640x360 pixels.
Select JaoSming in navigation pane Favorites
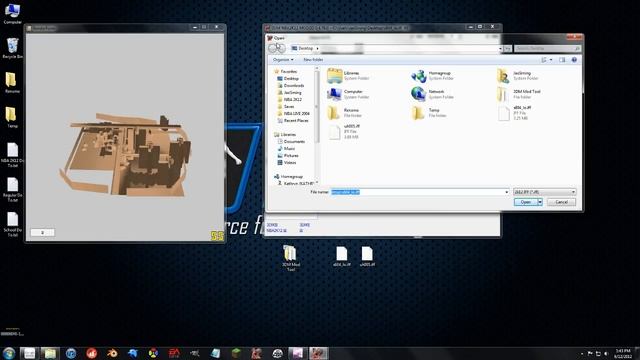(289, 93)
